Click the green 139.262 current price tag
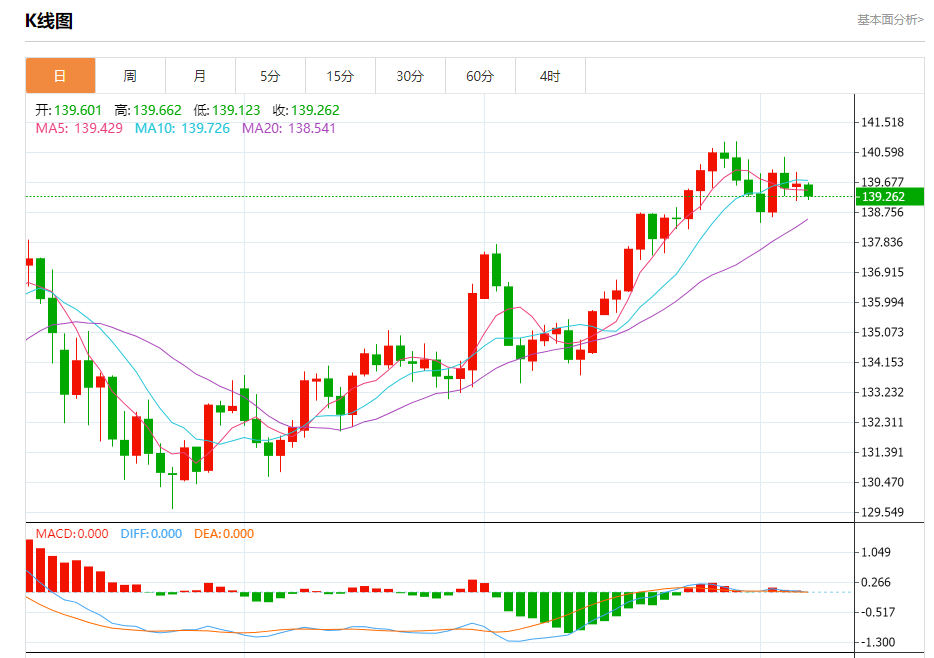The width and height of the screenshot is (934, 658). [x=890, y=197]
